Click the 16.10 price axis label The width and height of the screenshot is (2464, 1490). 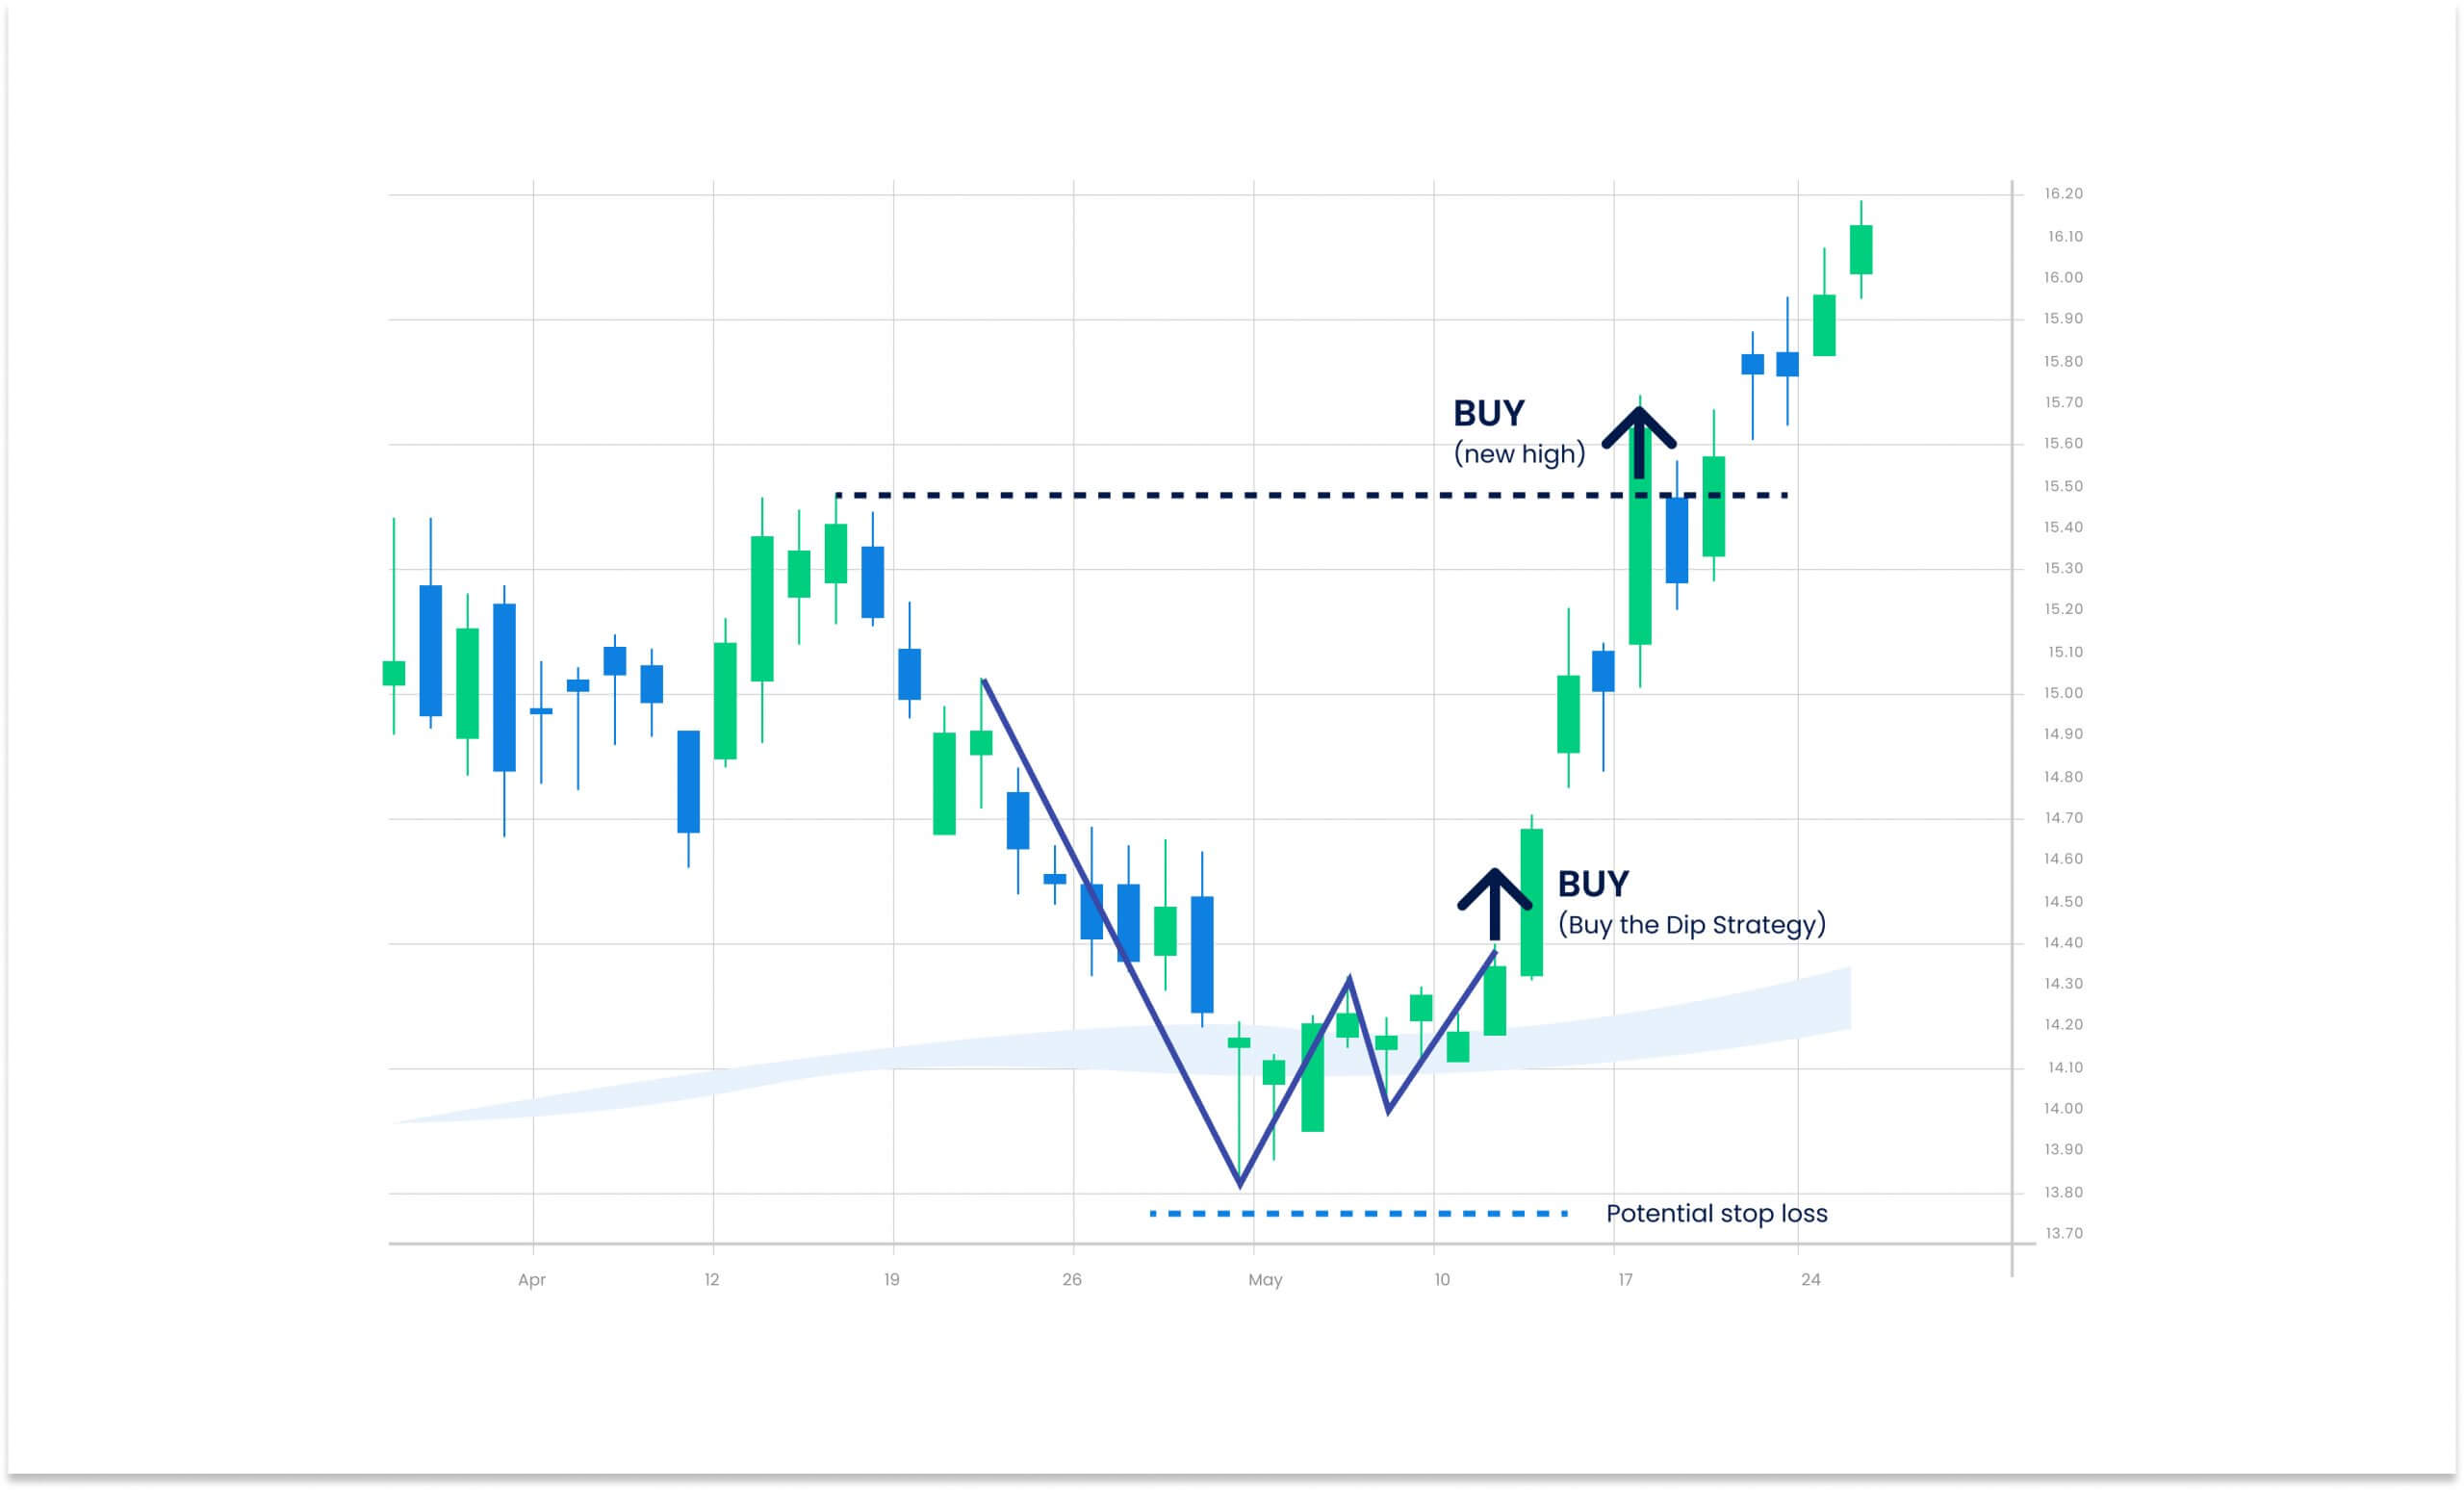tap(2065, 237)
